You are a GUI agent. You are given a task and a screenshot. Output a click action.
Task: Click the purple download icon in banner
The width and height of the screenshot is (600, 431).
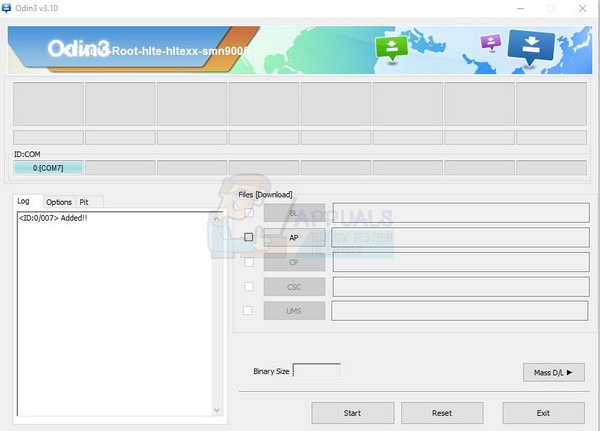click(491, 42)
